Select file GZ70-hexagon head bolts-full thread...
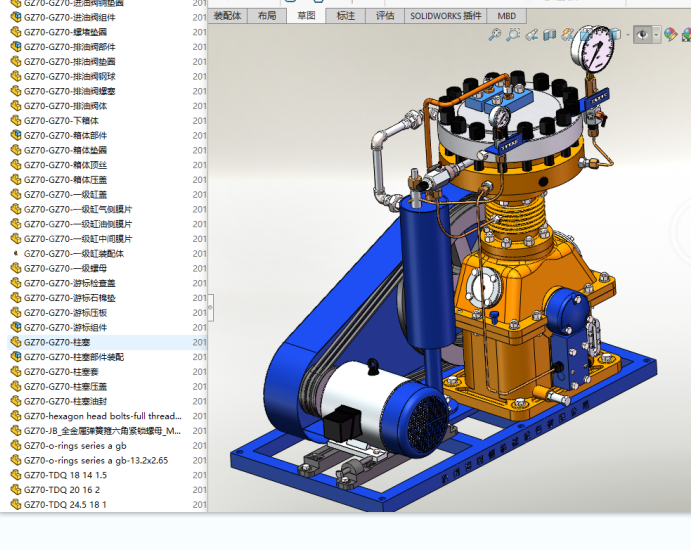 (103, 416)
